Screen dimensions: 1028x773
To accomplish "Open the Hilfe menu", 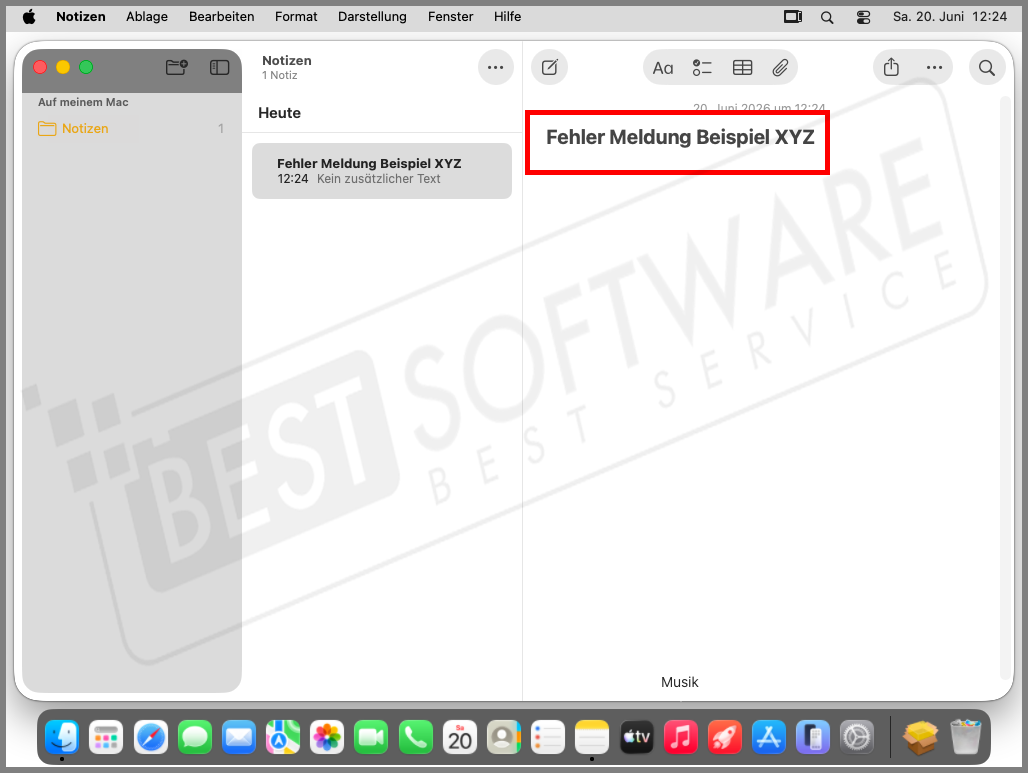I will (507, 16).
